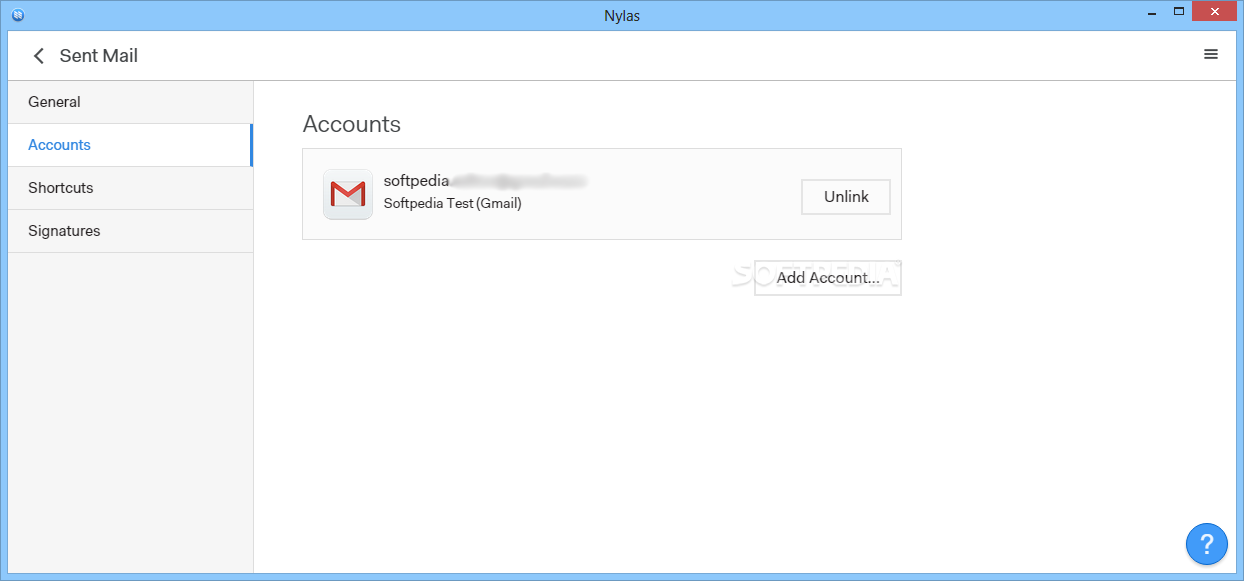1244x581 pixels.
Task: Go back using the back arrow
Action: pyautogui.click(x=39, y=56)
